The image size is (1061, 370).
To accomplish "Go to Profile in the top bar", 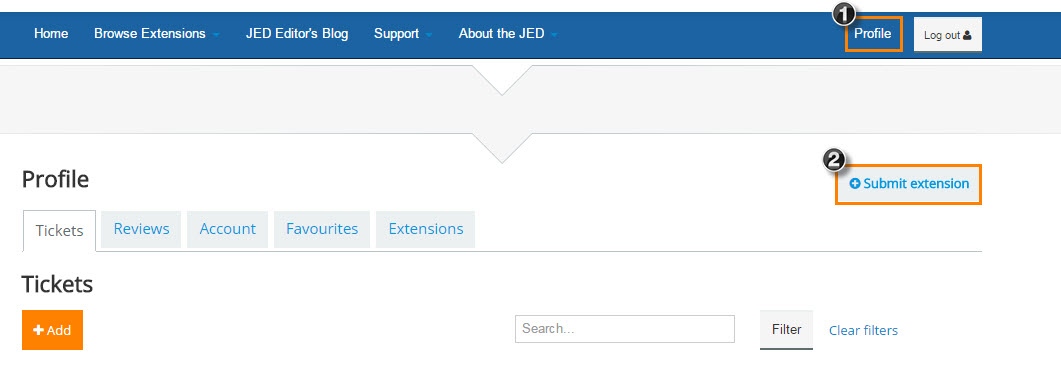I will [x=872, y=33].
